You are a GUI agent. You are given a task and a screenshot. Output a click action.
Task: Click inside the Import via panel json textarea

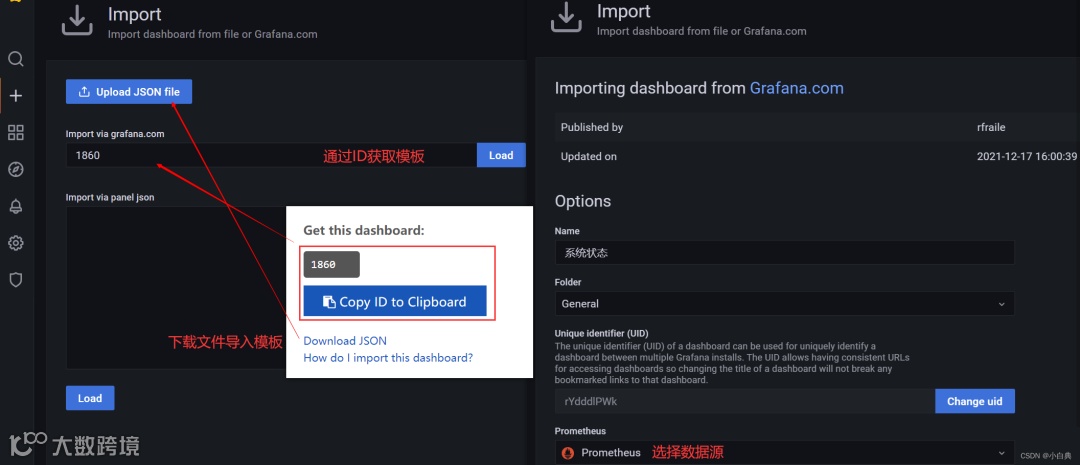176,288
